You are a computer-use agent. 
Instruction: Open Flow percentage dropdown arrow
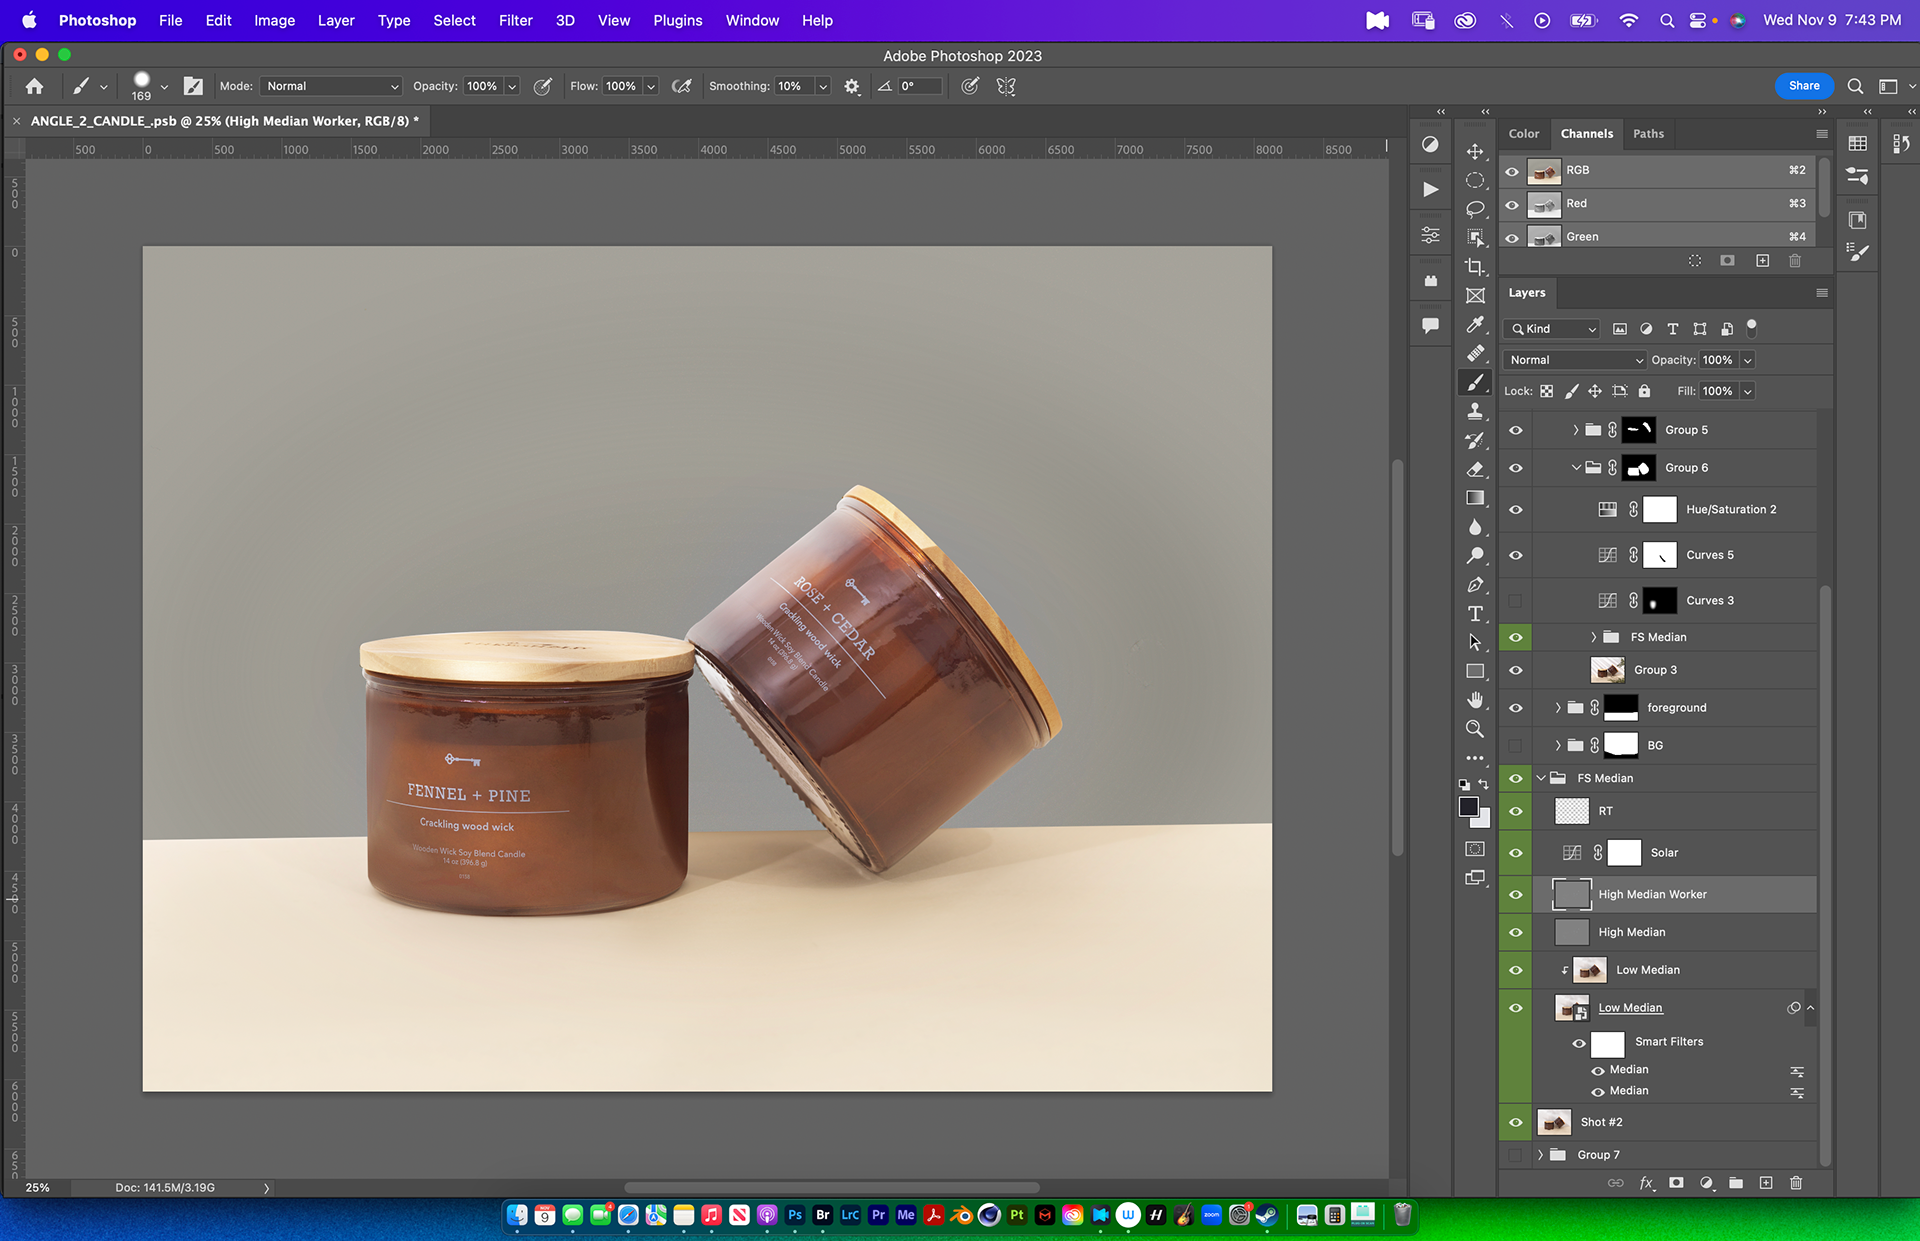(x=651, y=87)
